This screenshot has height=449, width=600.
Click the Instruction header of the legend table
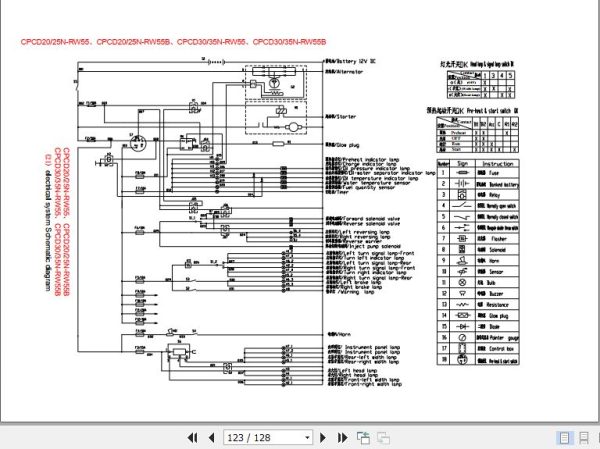[x=497, y=164]
